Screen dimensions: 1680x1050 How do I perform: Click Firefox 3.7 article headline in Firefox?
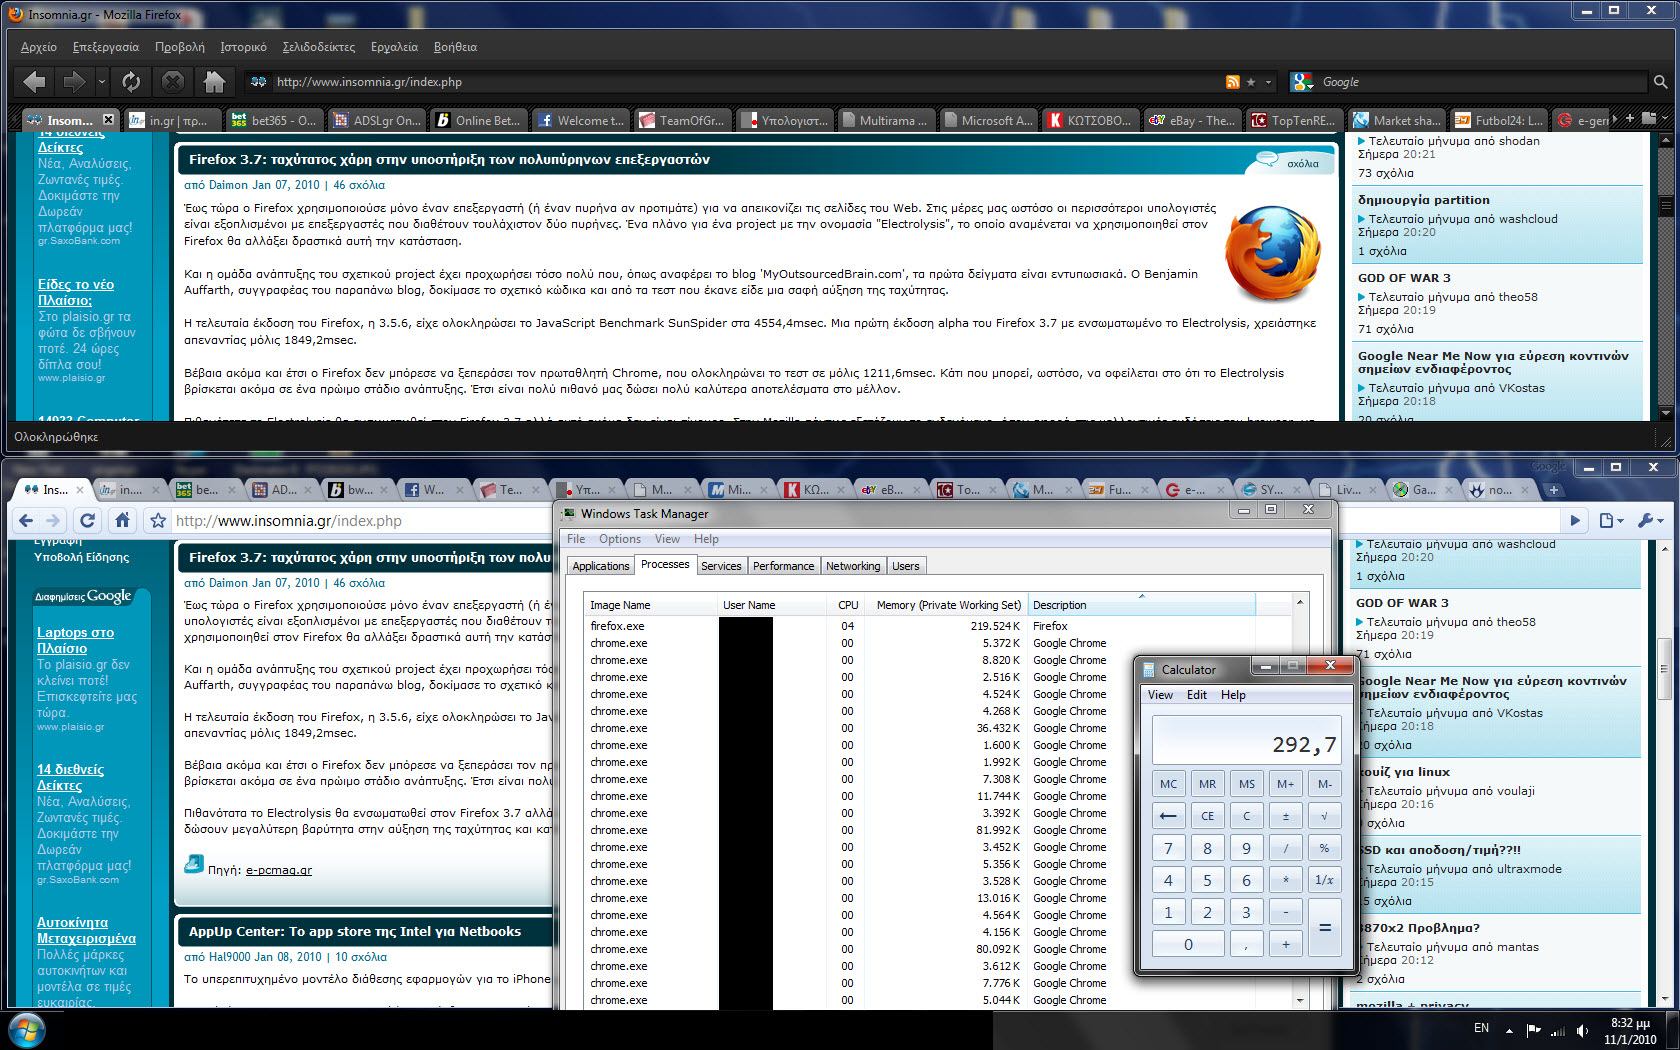coord(449,159)
